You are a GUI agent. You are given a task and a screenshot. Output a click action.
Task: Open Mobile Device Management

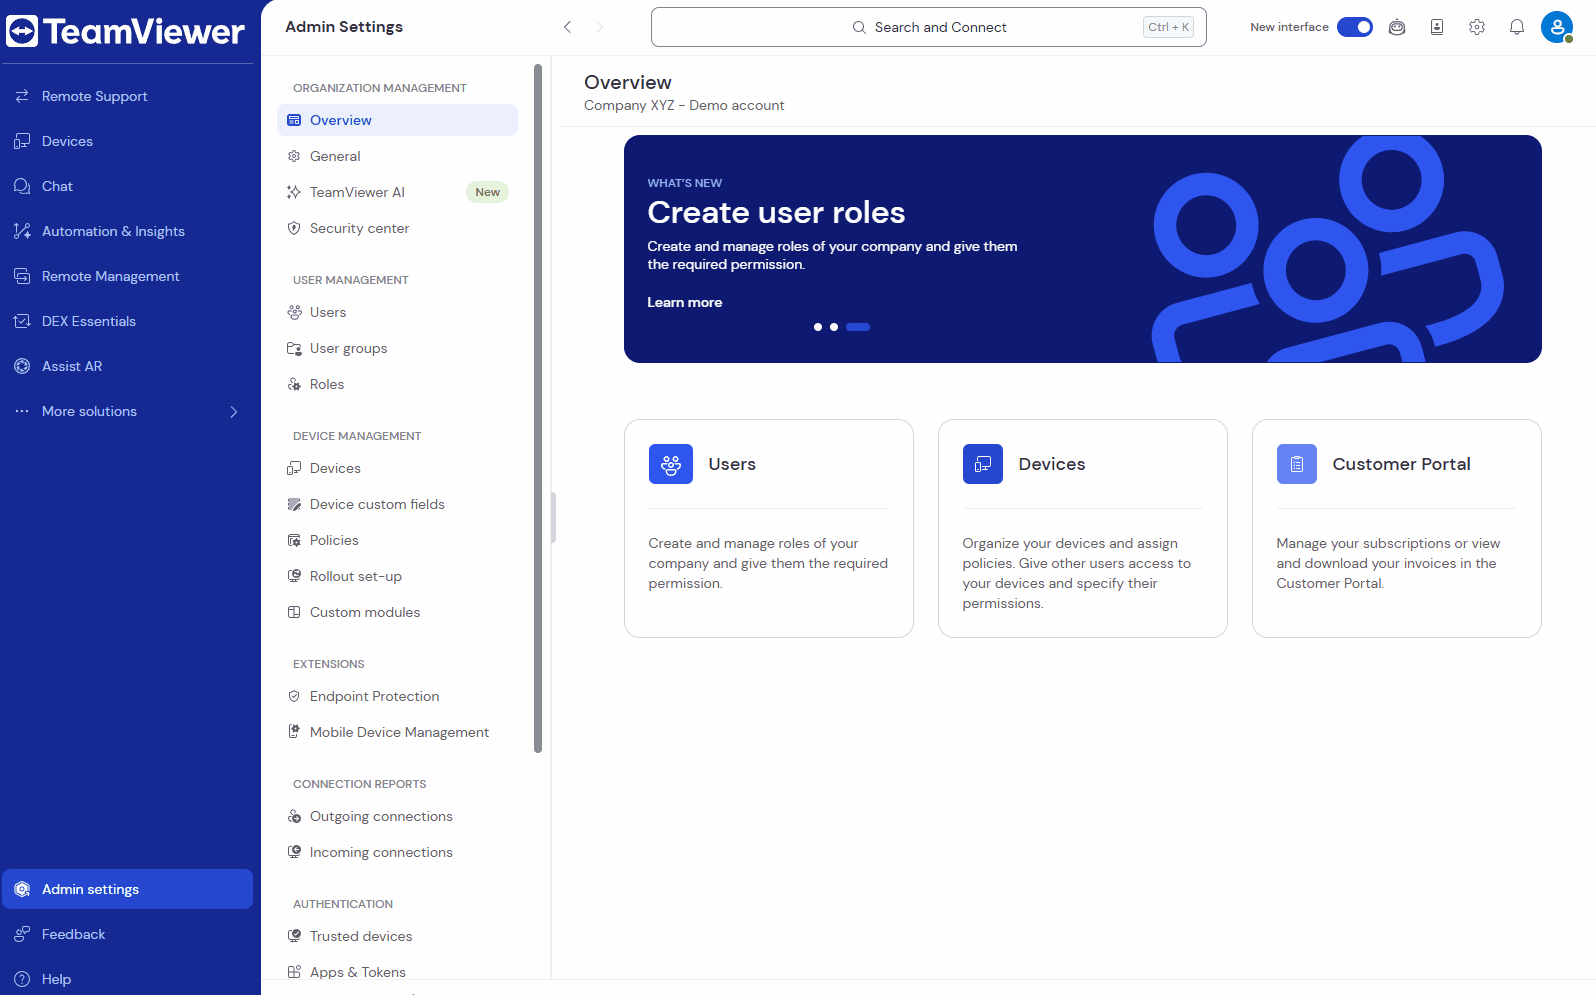click(397, 732)
